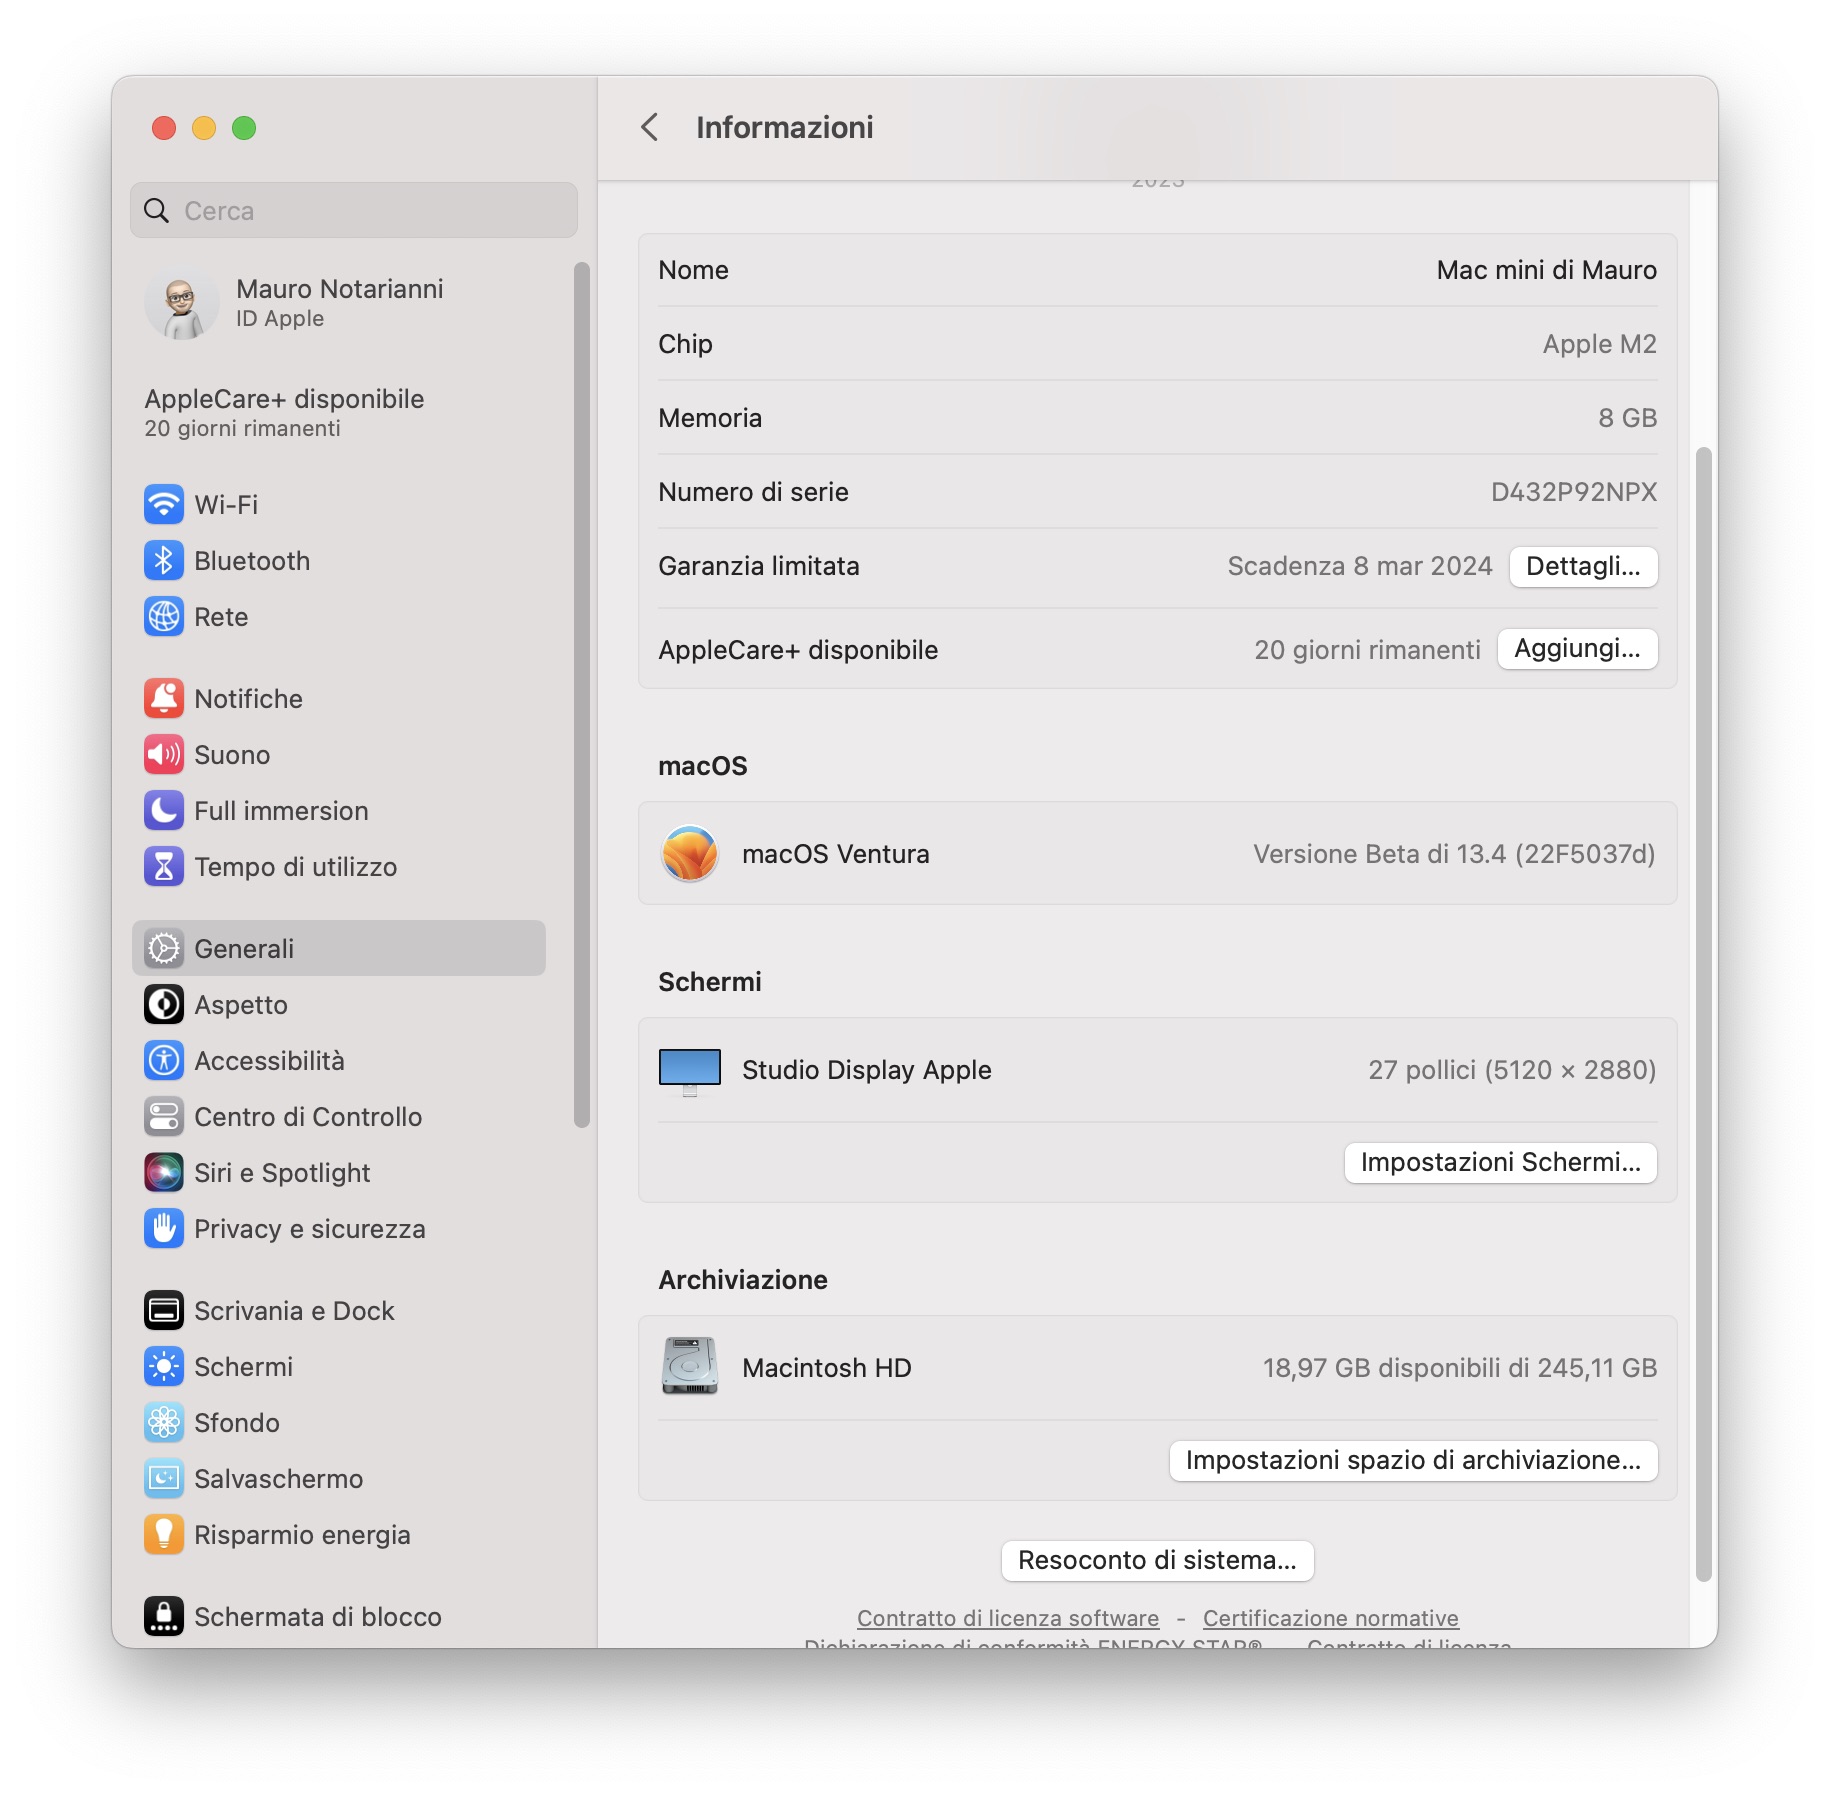
Task: Open Wi-Fi settings icon
Action: click(x=163, y=504)
